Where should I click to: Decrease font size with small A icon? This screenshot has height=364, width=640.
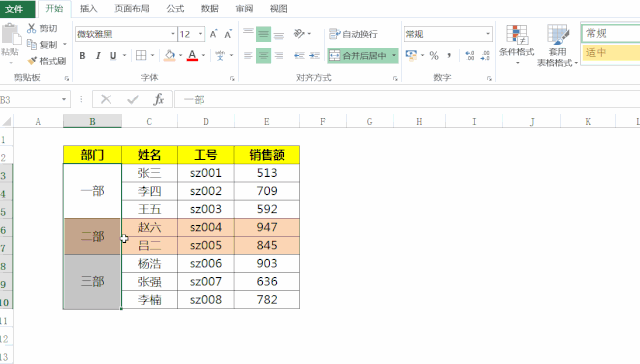[228, 34]
